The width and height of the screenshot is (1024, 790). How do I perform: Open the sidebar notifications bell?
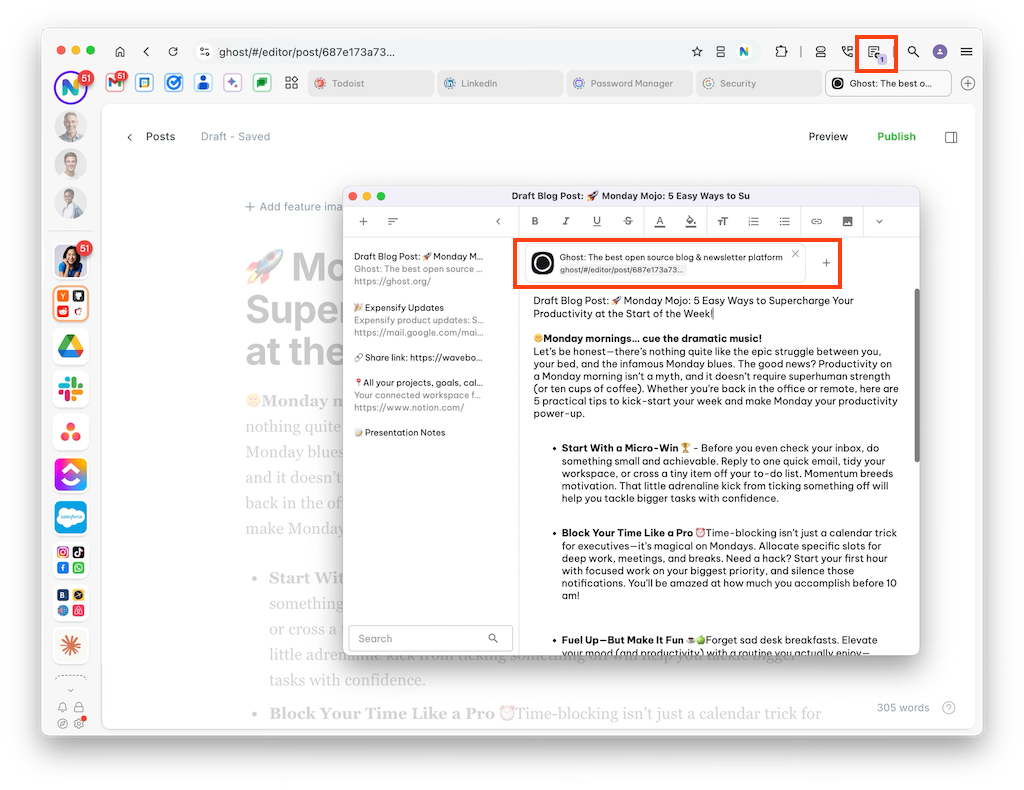(62, 707)
